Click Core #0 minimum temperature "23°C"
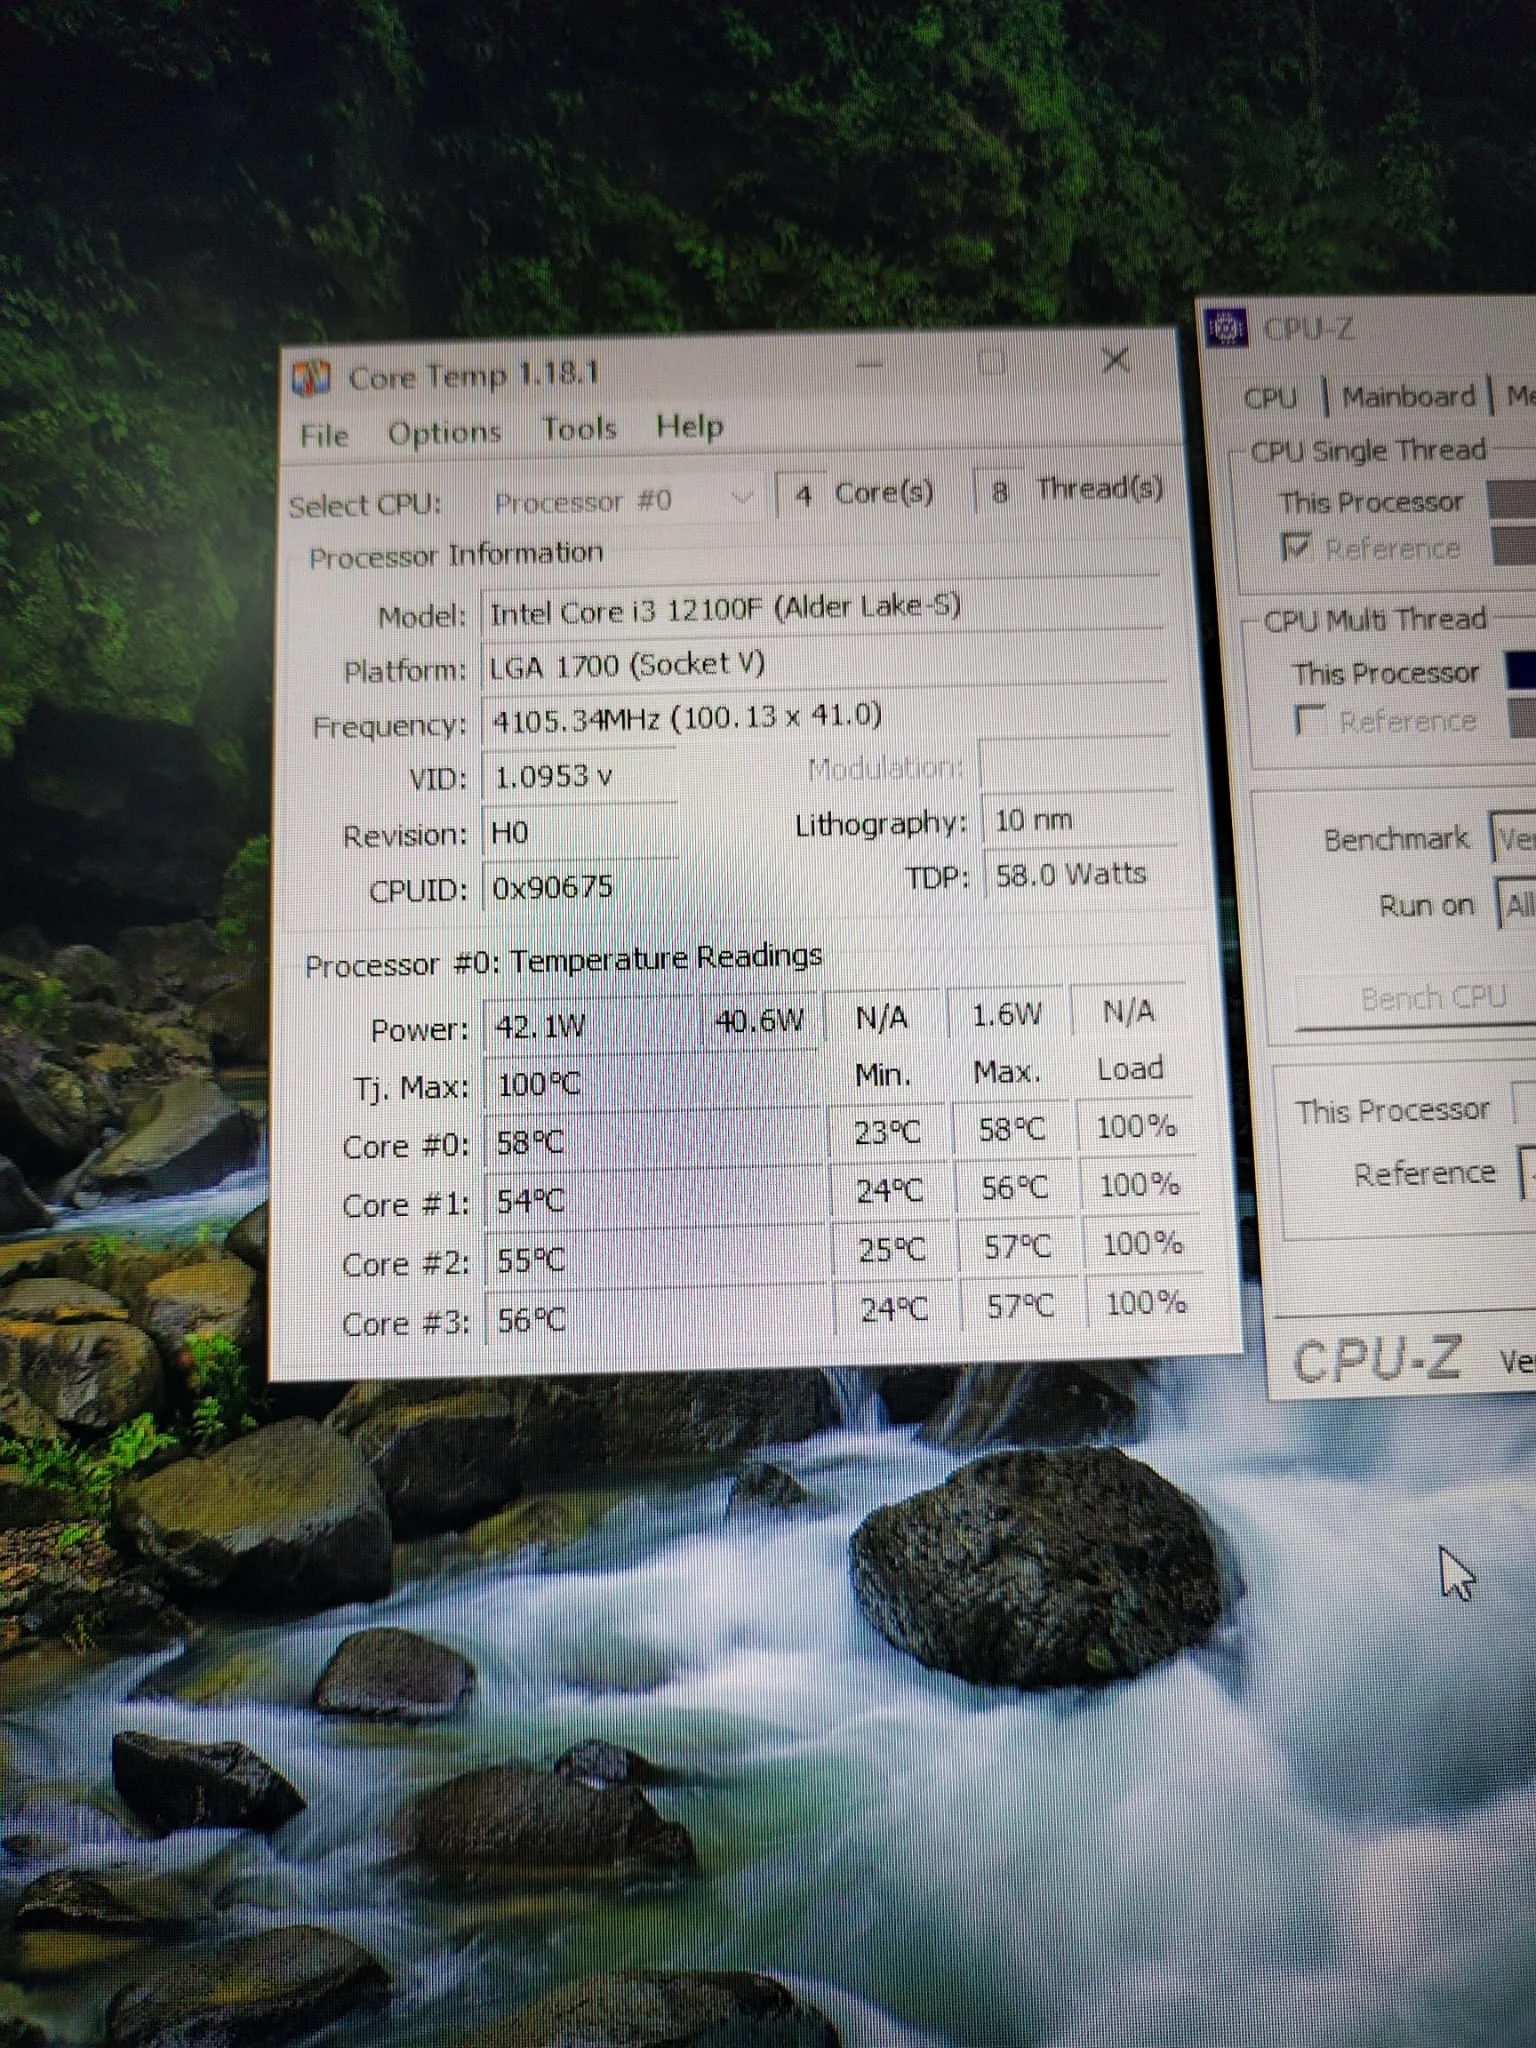This screenshot has height=2048, width=1536. 888,1133
